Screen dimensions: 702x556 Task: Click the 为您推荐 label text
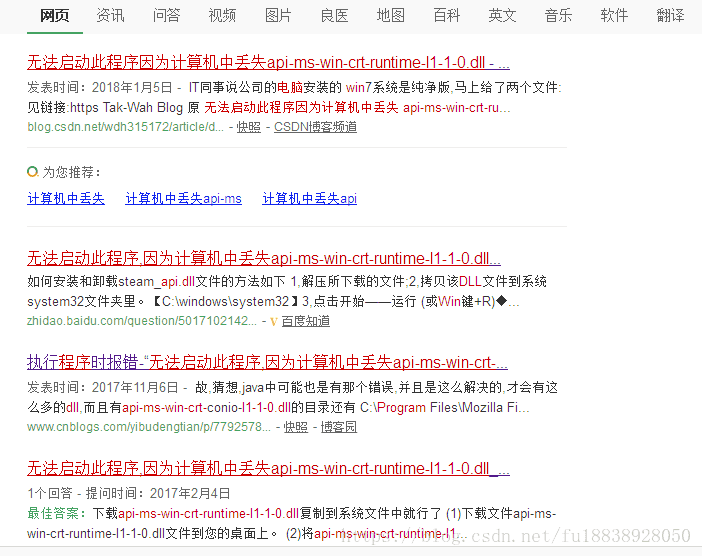(71, 172)
